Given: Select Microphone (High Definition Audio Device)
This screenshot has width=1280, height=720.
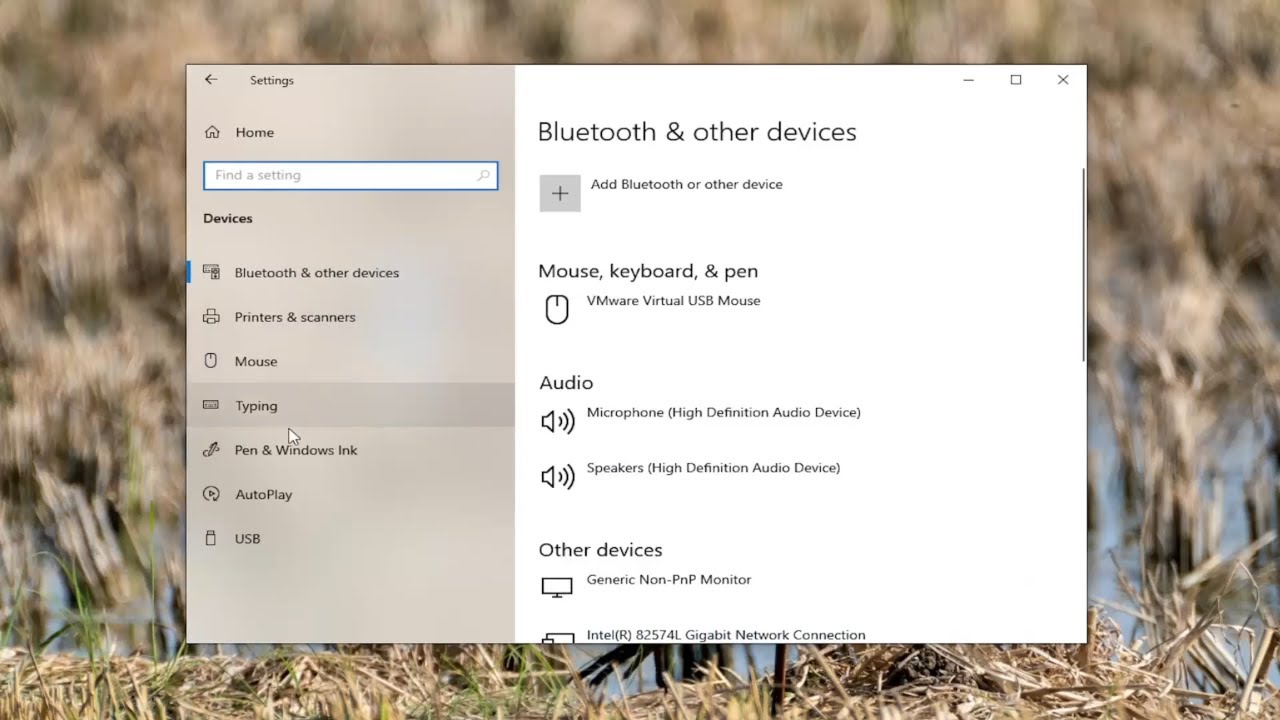Looking at the screenshot, I should [723, 412].
